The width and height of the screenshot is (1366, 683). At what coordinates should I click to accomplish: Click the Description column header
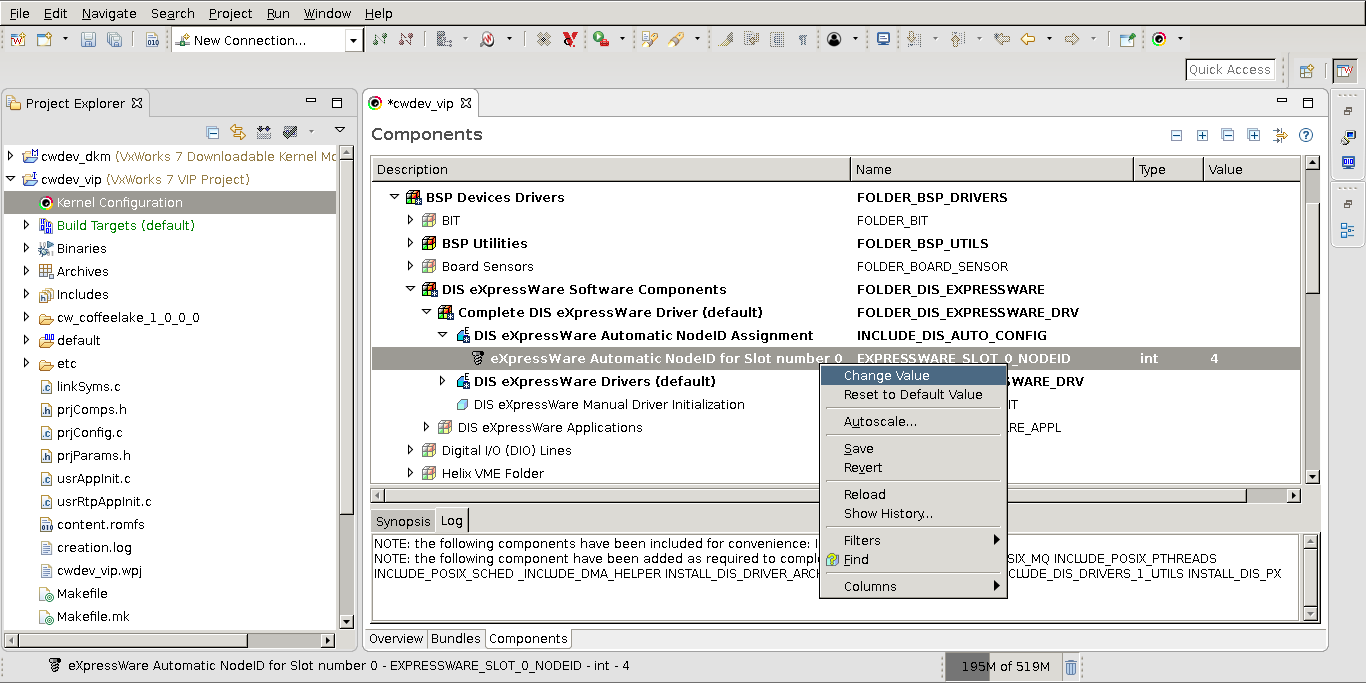tap(611, 169)
